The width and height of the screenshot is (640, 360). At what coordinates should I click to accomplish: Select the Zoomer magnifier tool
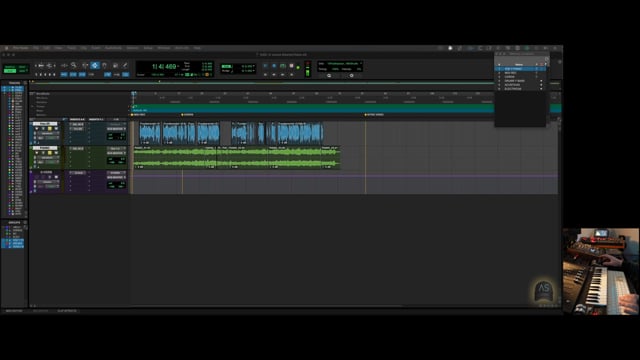click(x=74, y=65)
